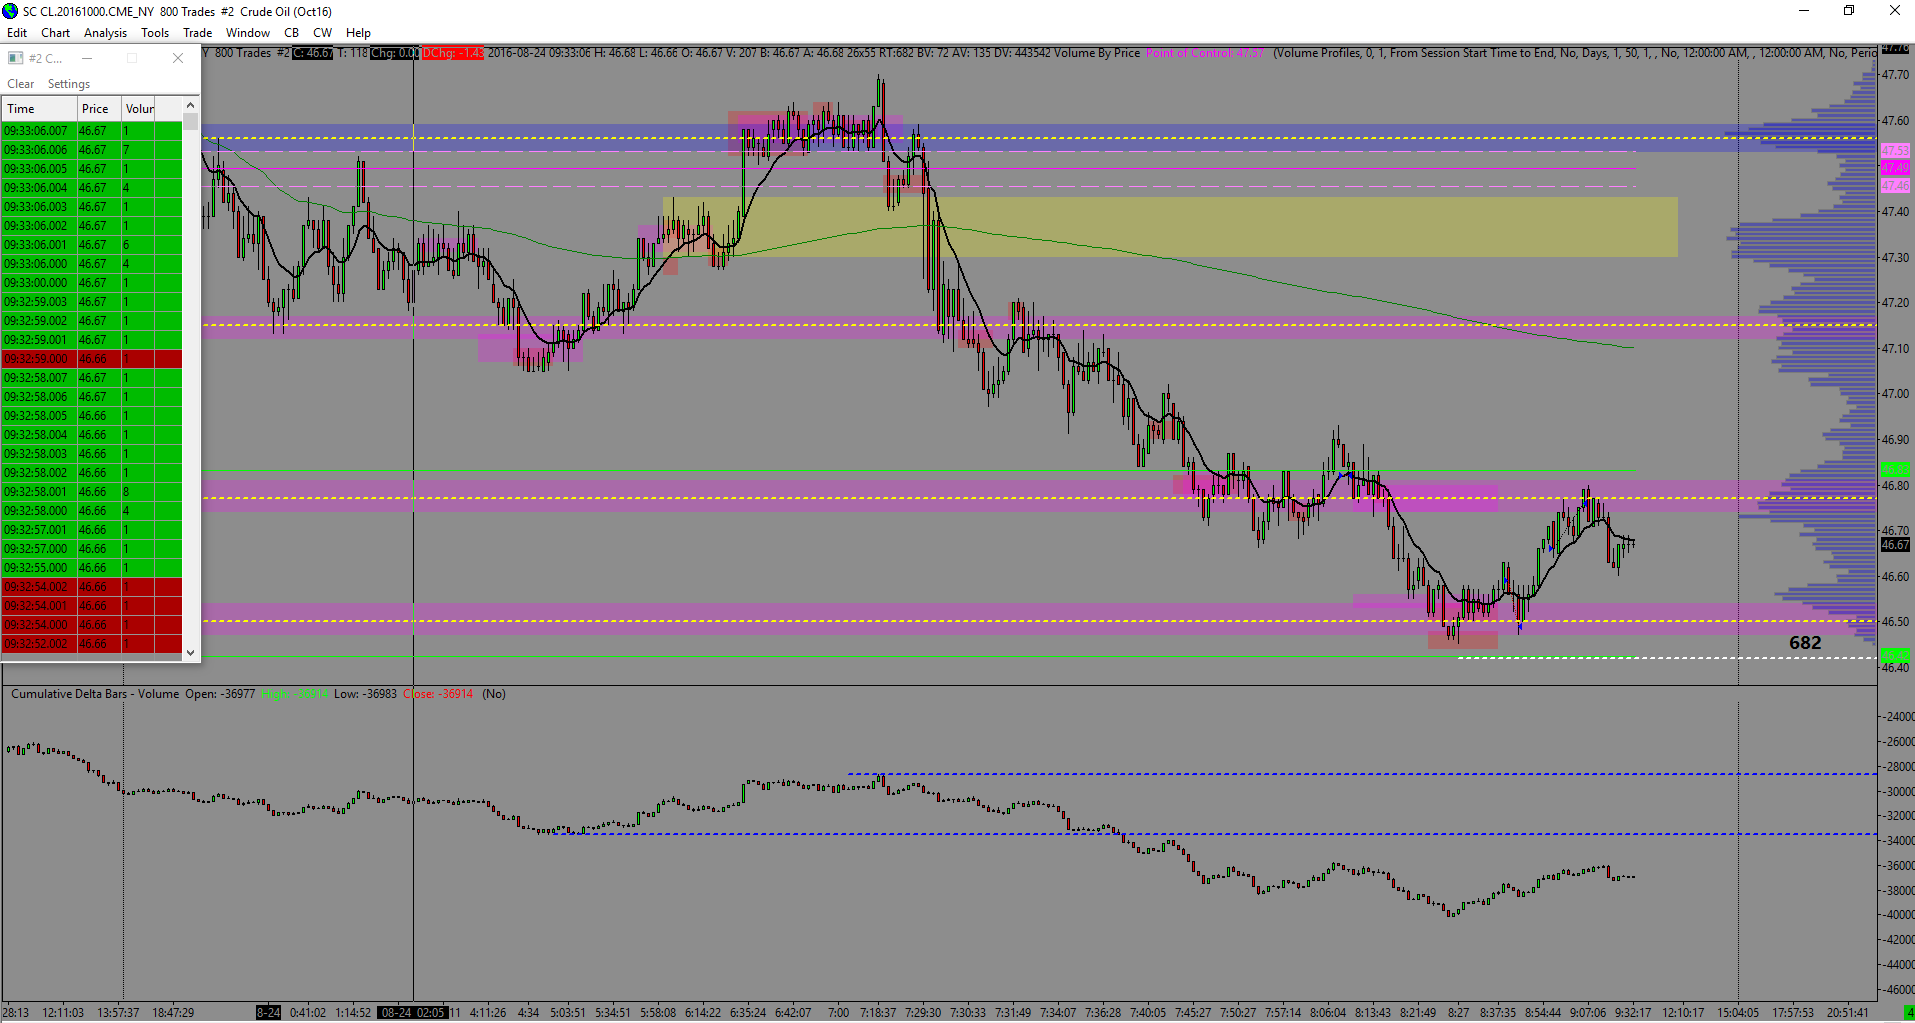
Task: Open Settings in the Time and Sales window
Action: pos(69,84)
